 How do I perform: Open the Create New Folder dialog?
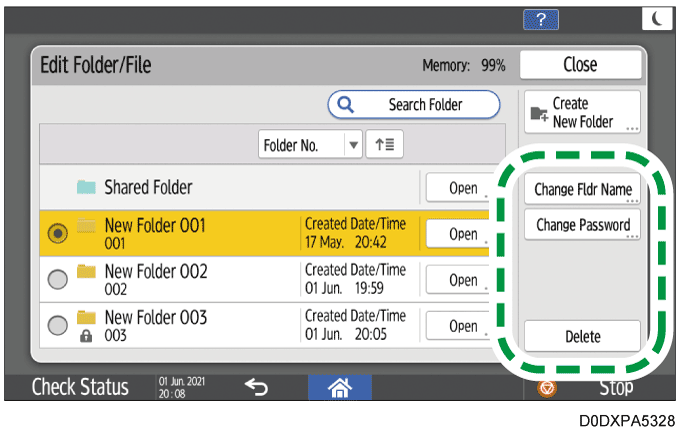[580, 111]
